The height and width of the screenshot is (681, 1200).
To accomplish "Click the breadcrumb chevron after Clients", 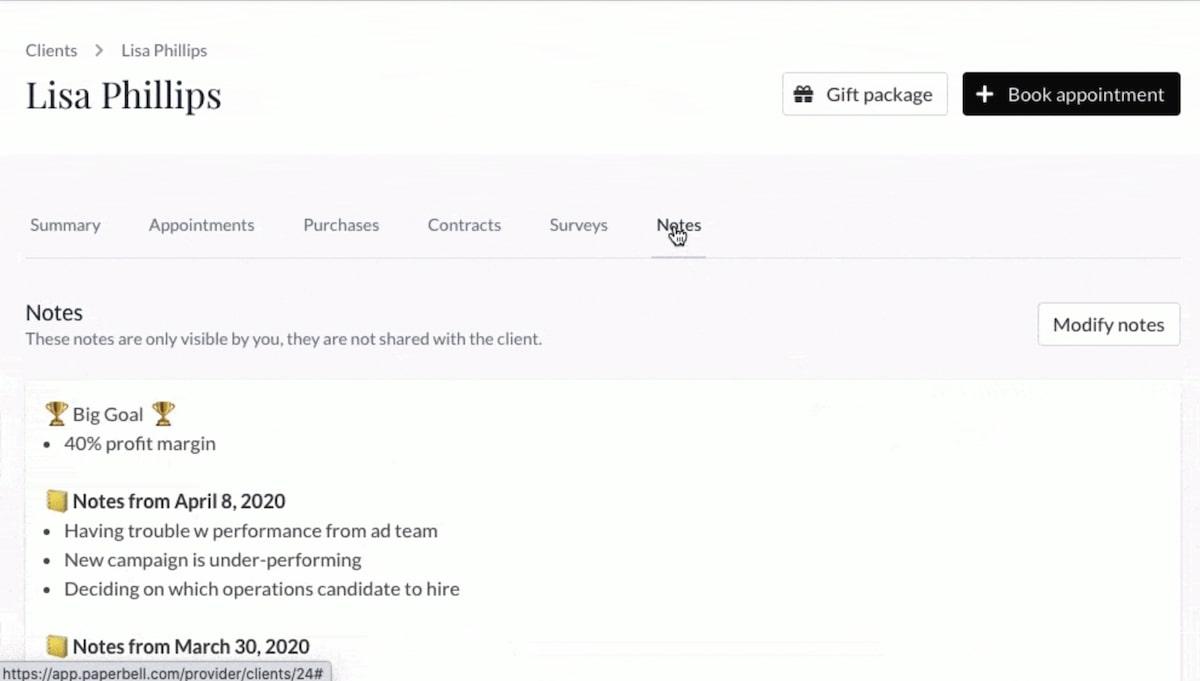I will [x=99, y=50].
